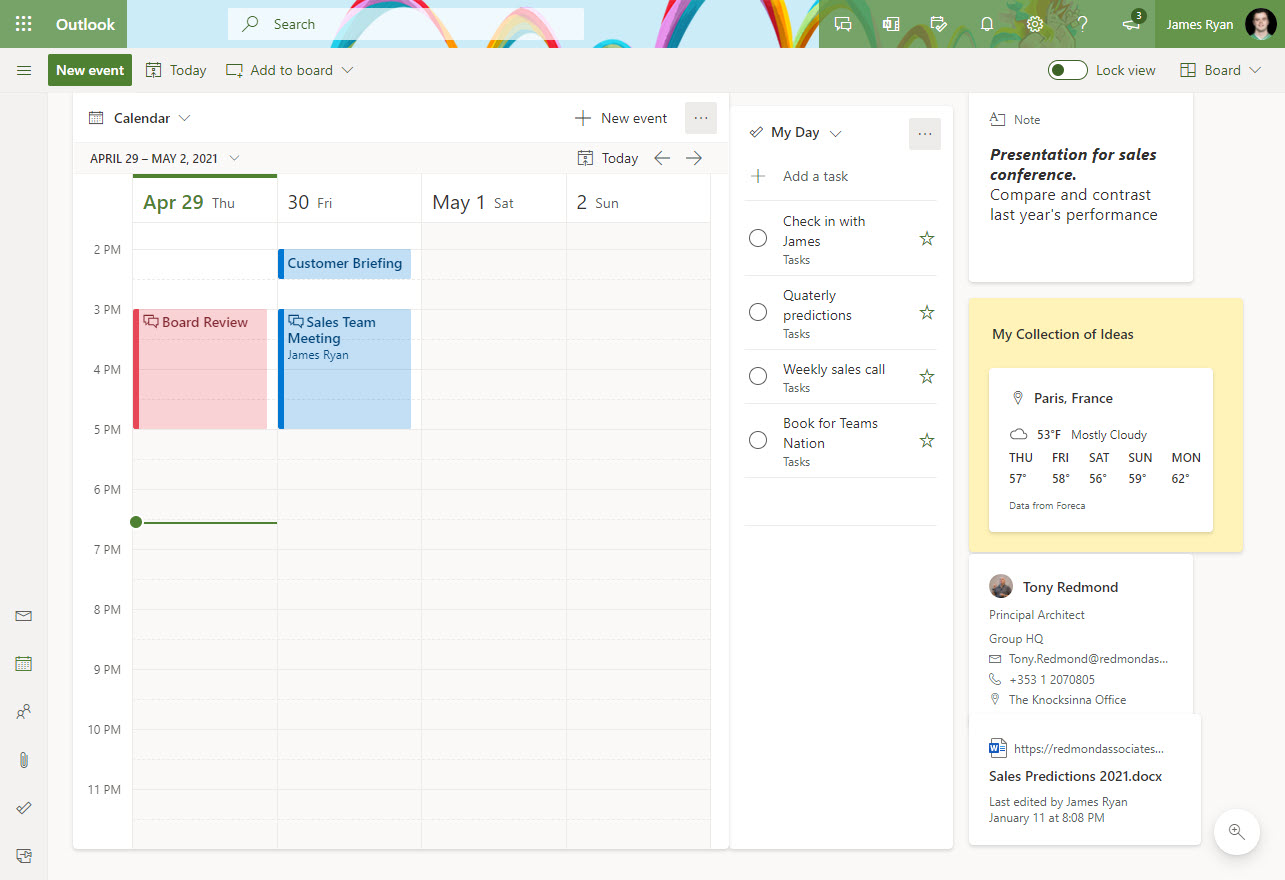Toggle the Lock view switch

coord(1067,70)
